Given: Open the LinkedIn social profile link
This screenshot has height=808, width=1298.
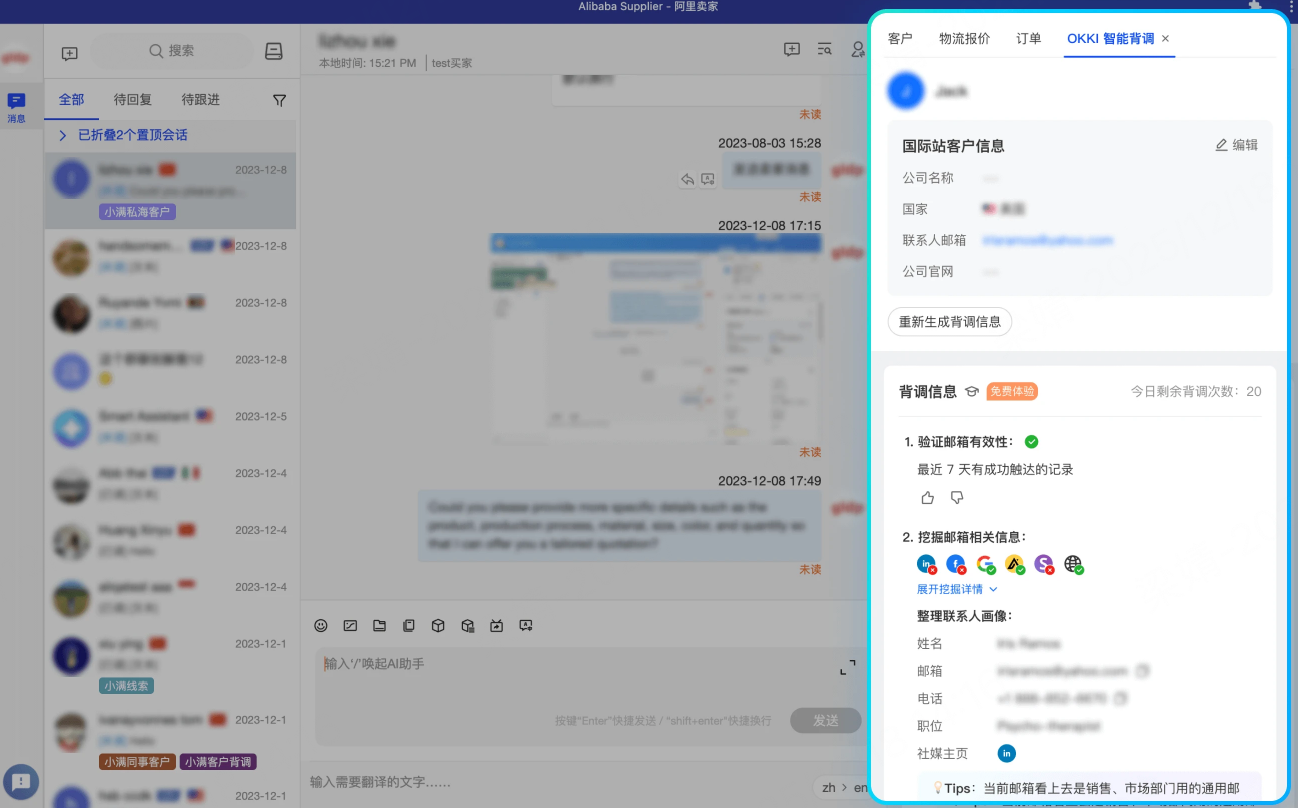Looking at the screenshot, I should 1007,753.
